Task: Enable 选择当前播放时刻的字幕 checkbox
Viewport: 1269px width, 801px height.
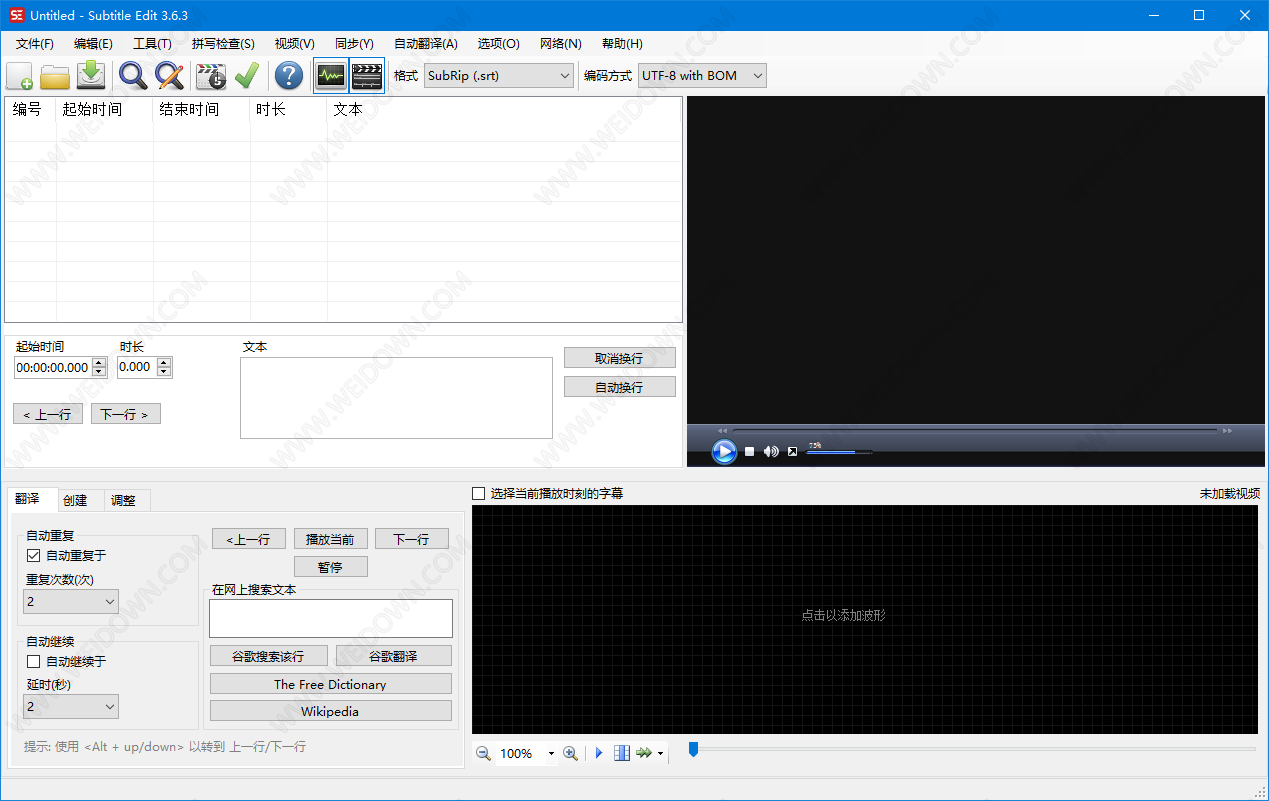Action: click(x=479, y=493)
